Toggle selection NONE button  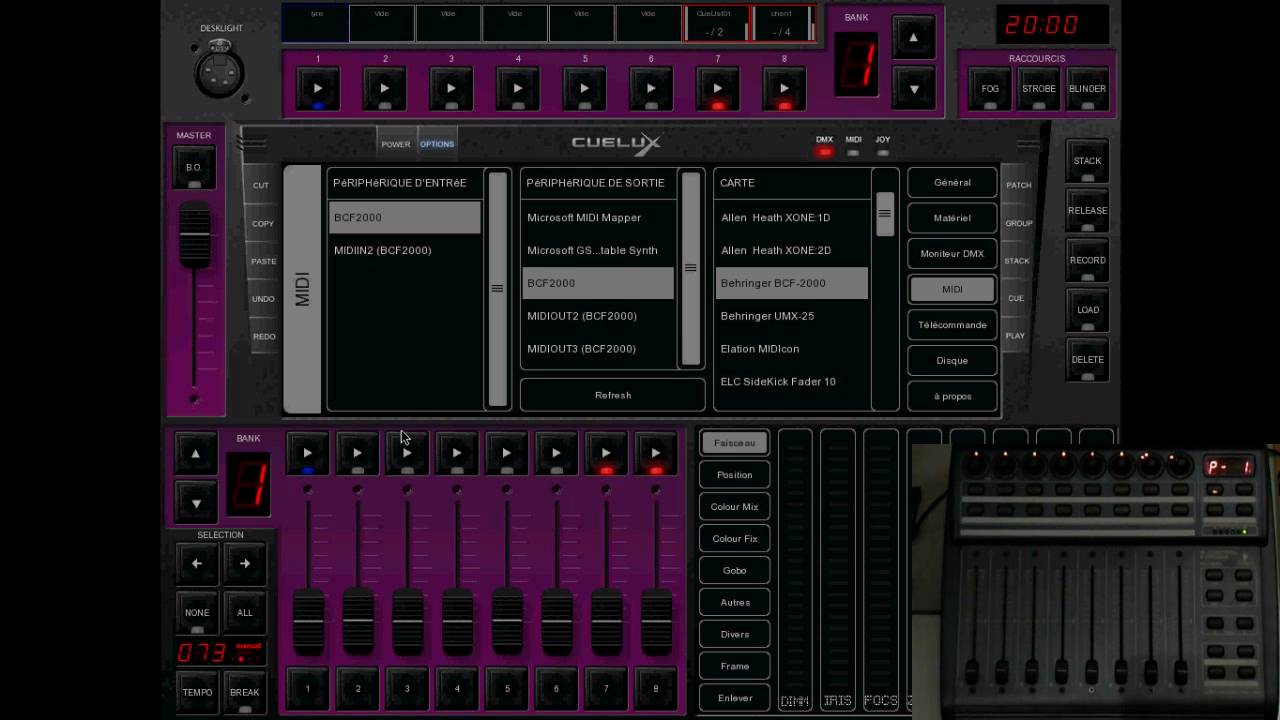pos(197,613)
